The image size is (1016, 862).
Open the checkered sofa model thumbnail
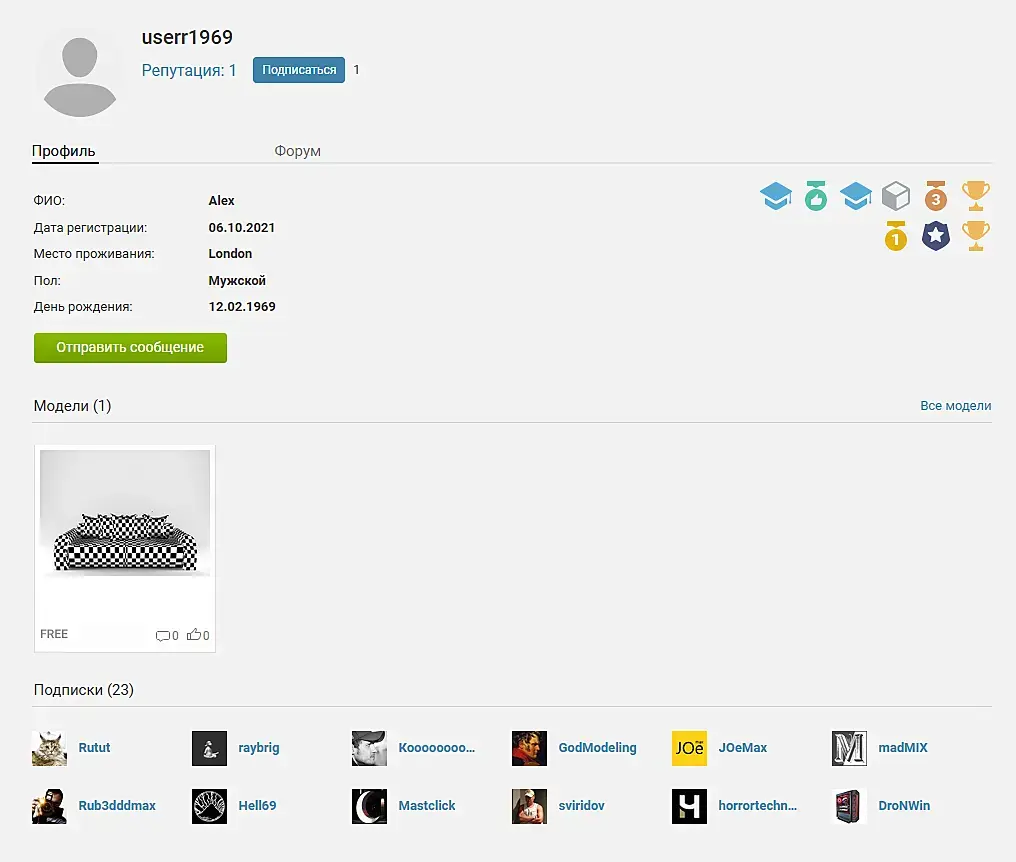coord(125,513)
